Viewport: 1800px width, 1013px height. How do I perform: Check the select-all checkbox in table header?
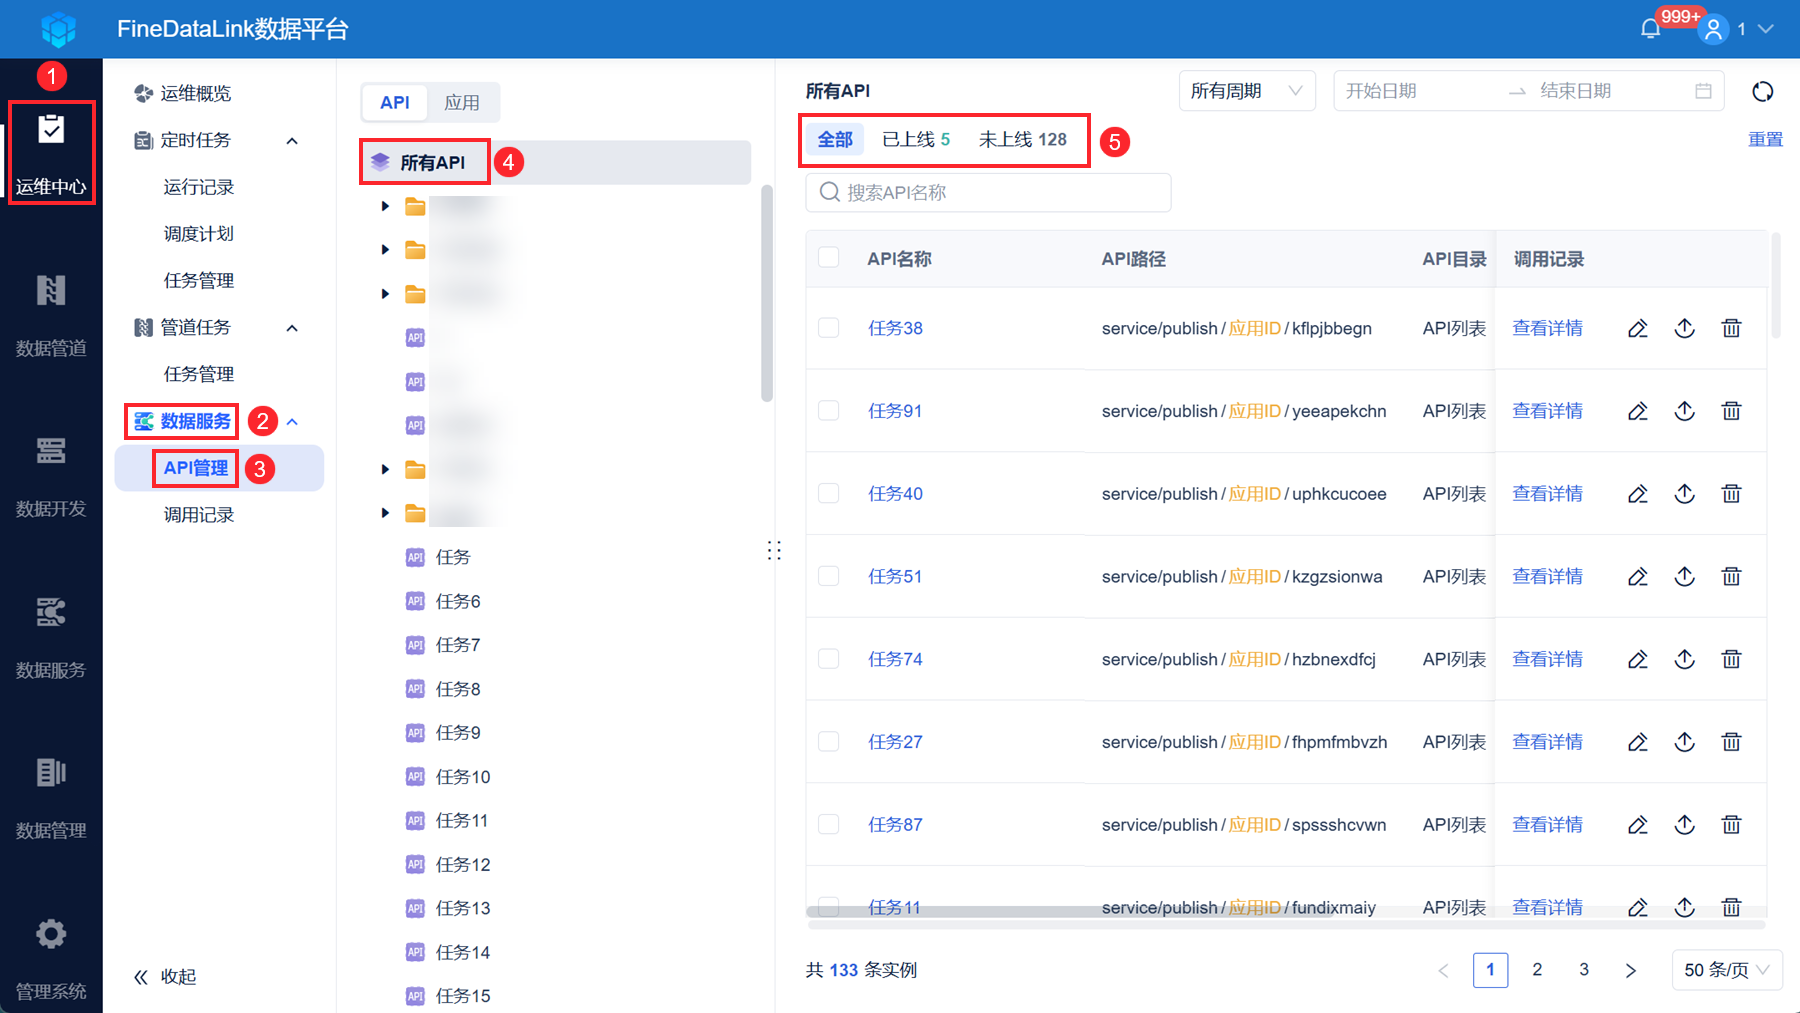tap(829, 258)
